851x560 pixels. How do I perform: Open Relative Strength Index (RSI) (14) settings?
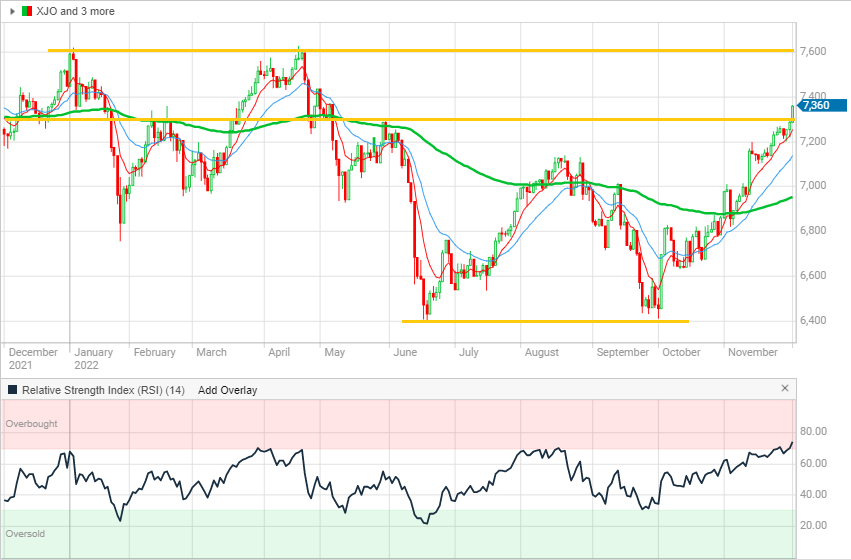click(104, 390)
